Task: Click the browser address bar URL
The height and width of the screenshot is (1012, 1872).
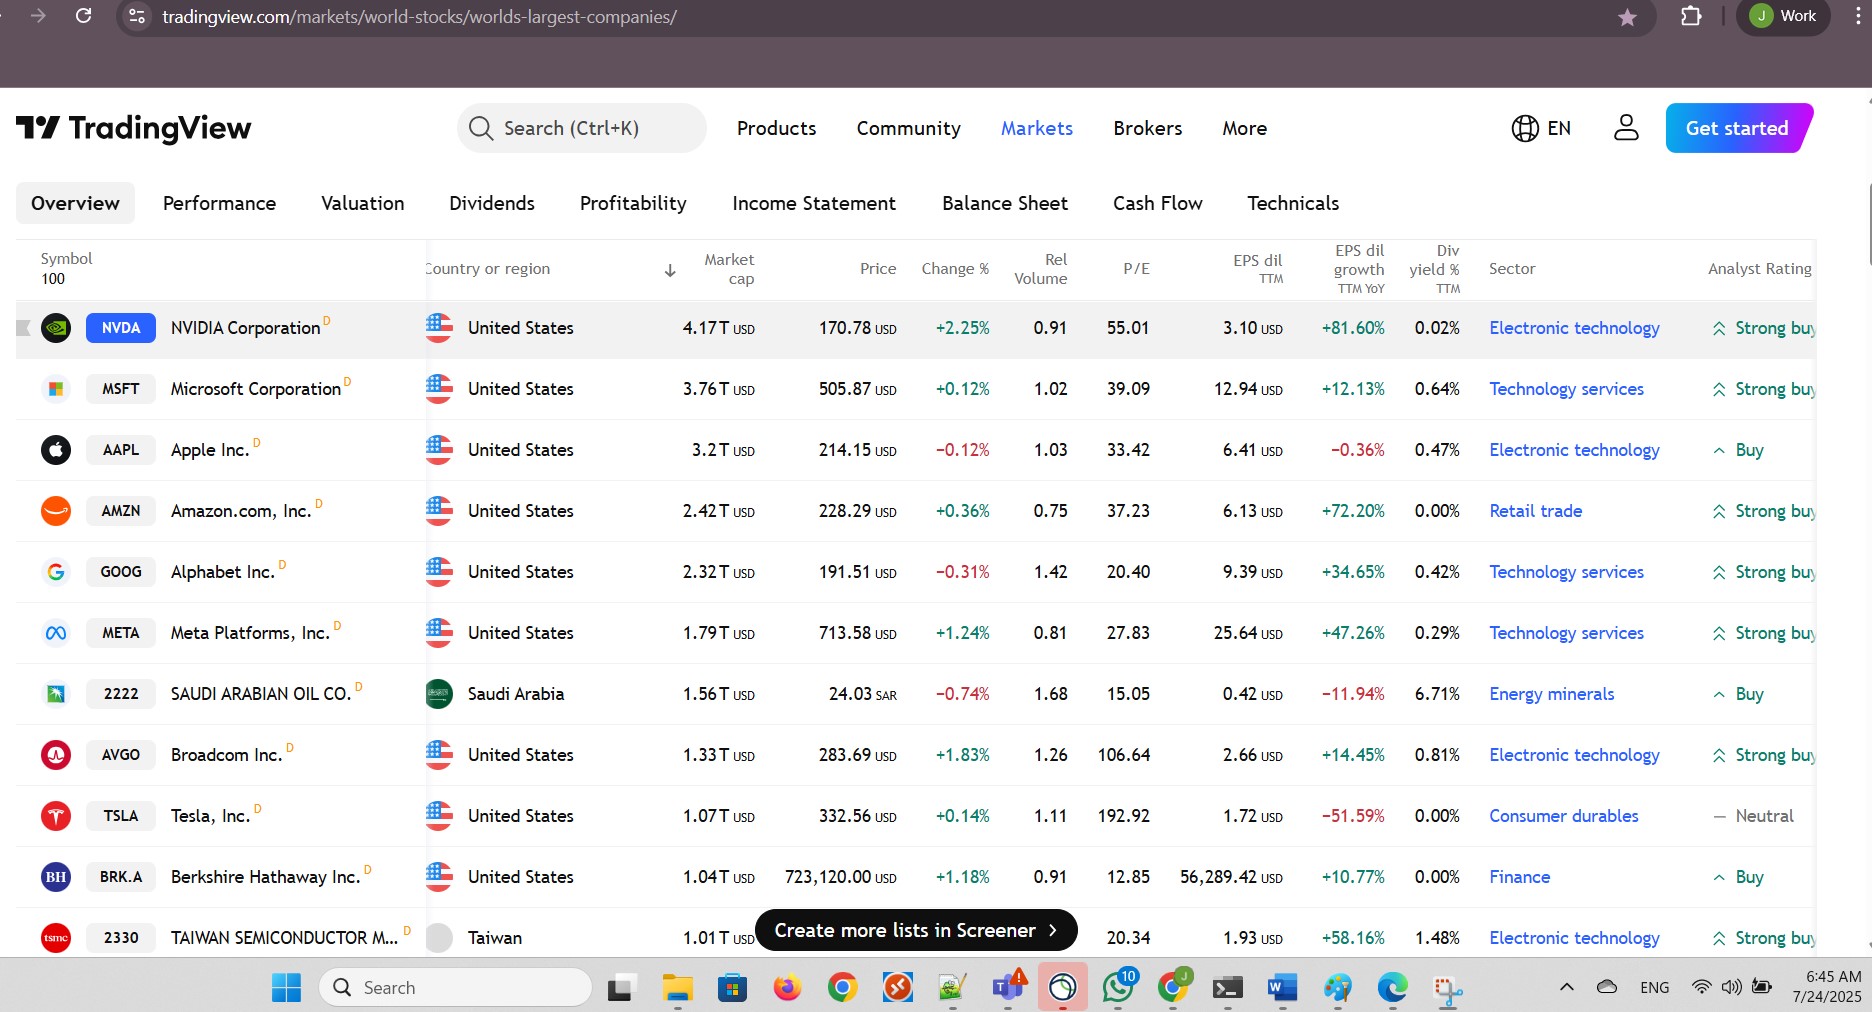Action: 419,17
